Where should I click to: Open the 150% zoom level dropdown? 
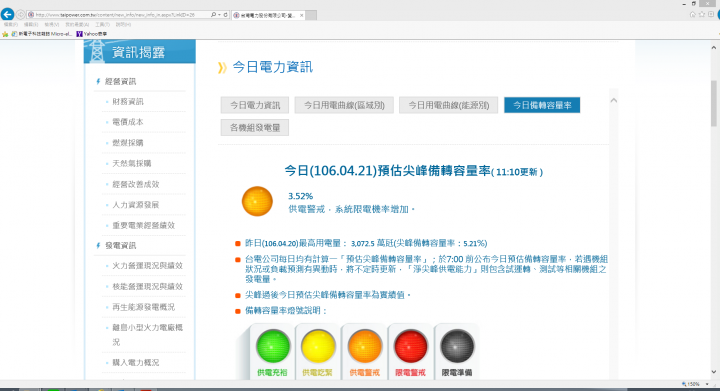pos(707,384)
